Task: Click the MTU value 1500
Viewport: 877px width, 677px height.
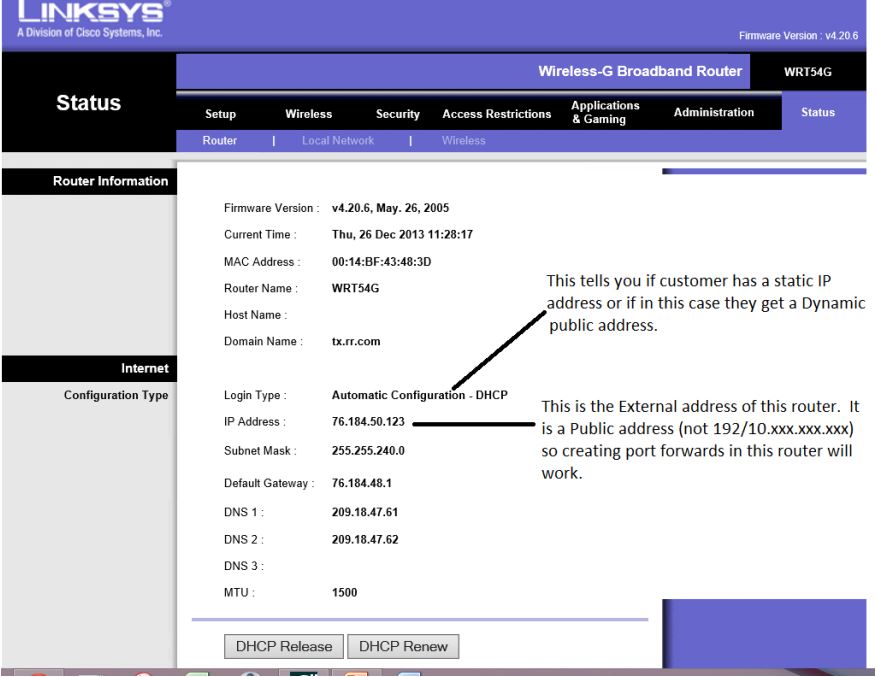Action: tap(344, 592)
